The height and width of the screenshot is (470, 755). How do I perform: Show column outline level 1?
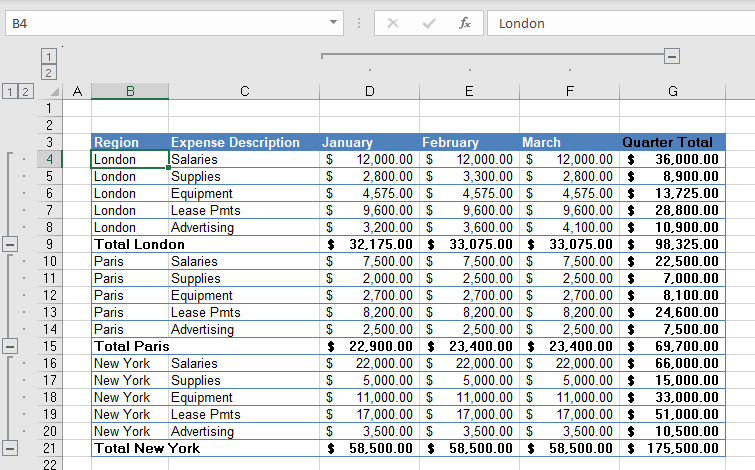48,56
